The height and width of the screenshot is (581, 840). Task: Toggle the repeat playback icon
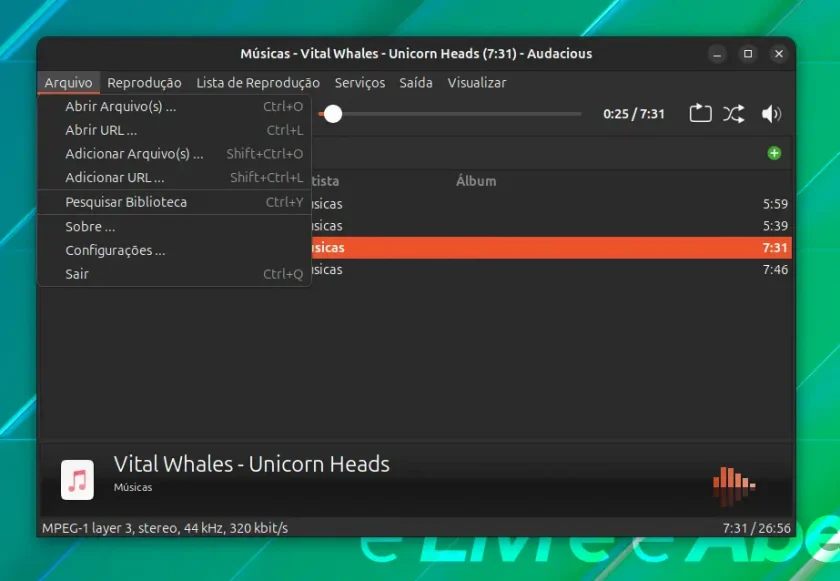coord(700,114)
